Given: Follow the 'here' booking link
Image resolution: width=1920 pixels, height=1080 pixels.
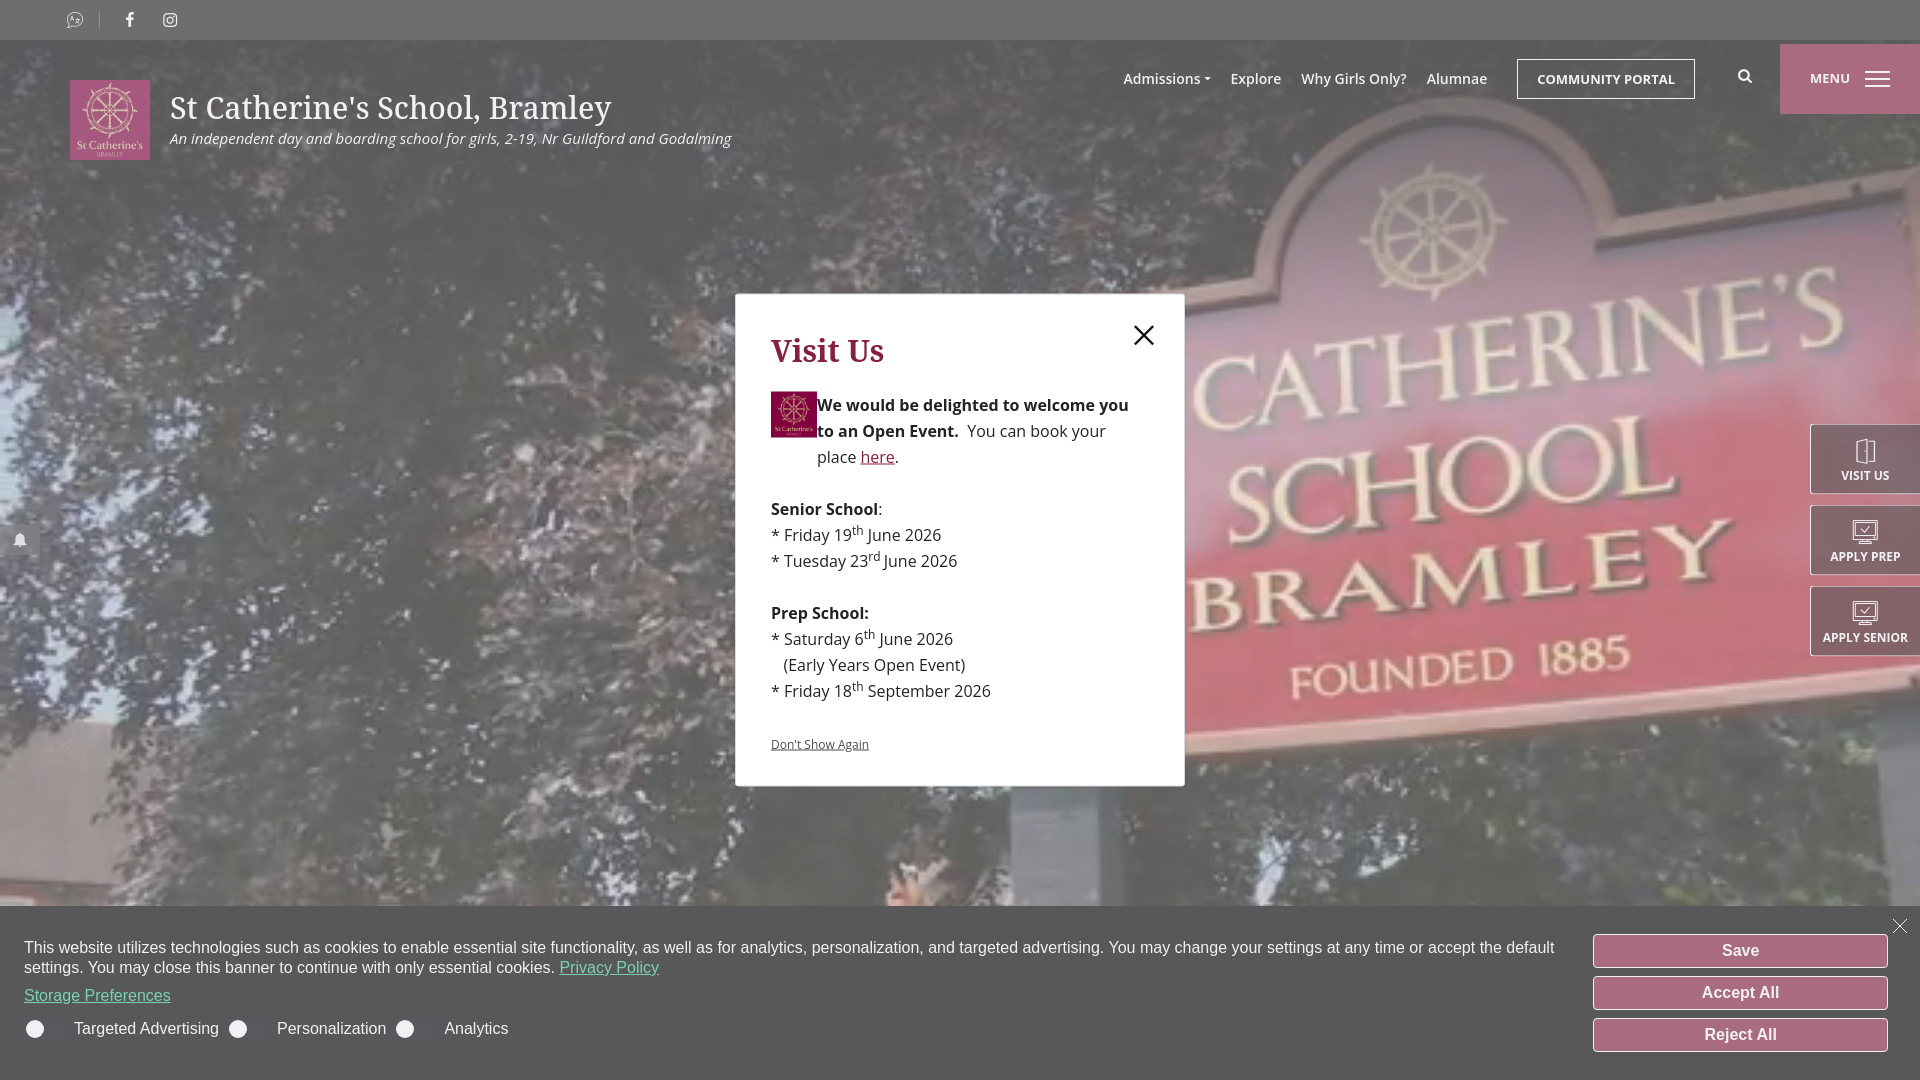Looking at the screenshot, I should point(877,457).
